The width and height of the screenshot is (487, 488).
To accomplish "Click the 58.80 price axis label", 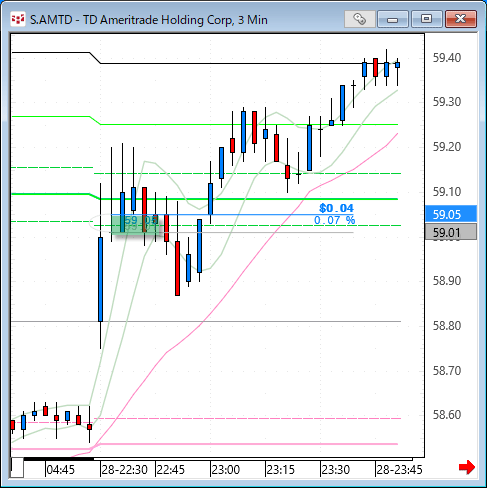I will (x=447, y=326).
